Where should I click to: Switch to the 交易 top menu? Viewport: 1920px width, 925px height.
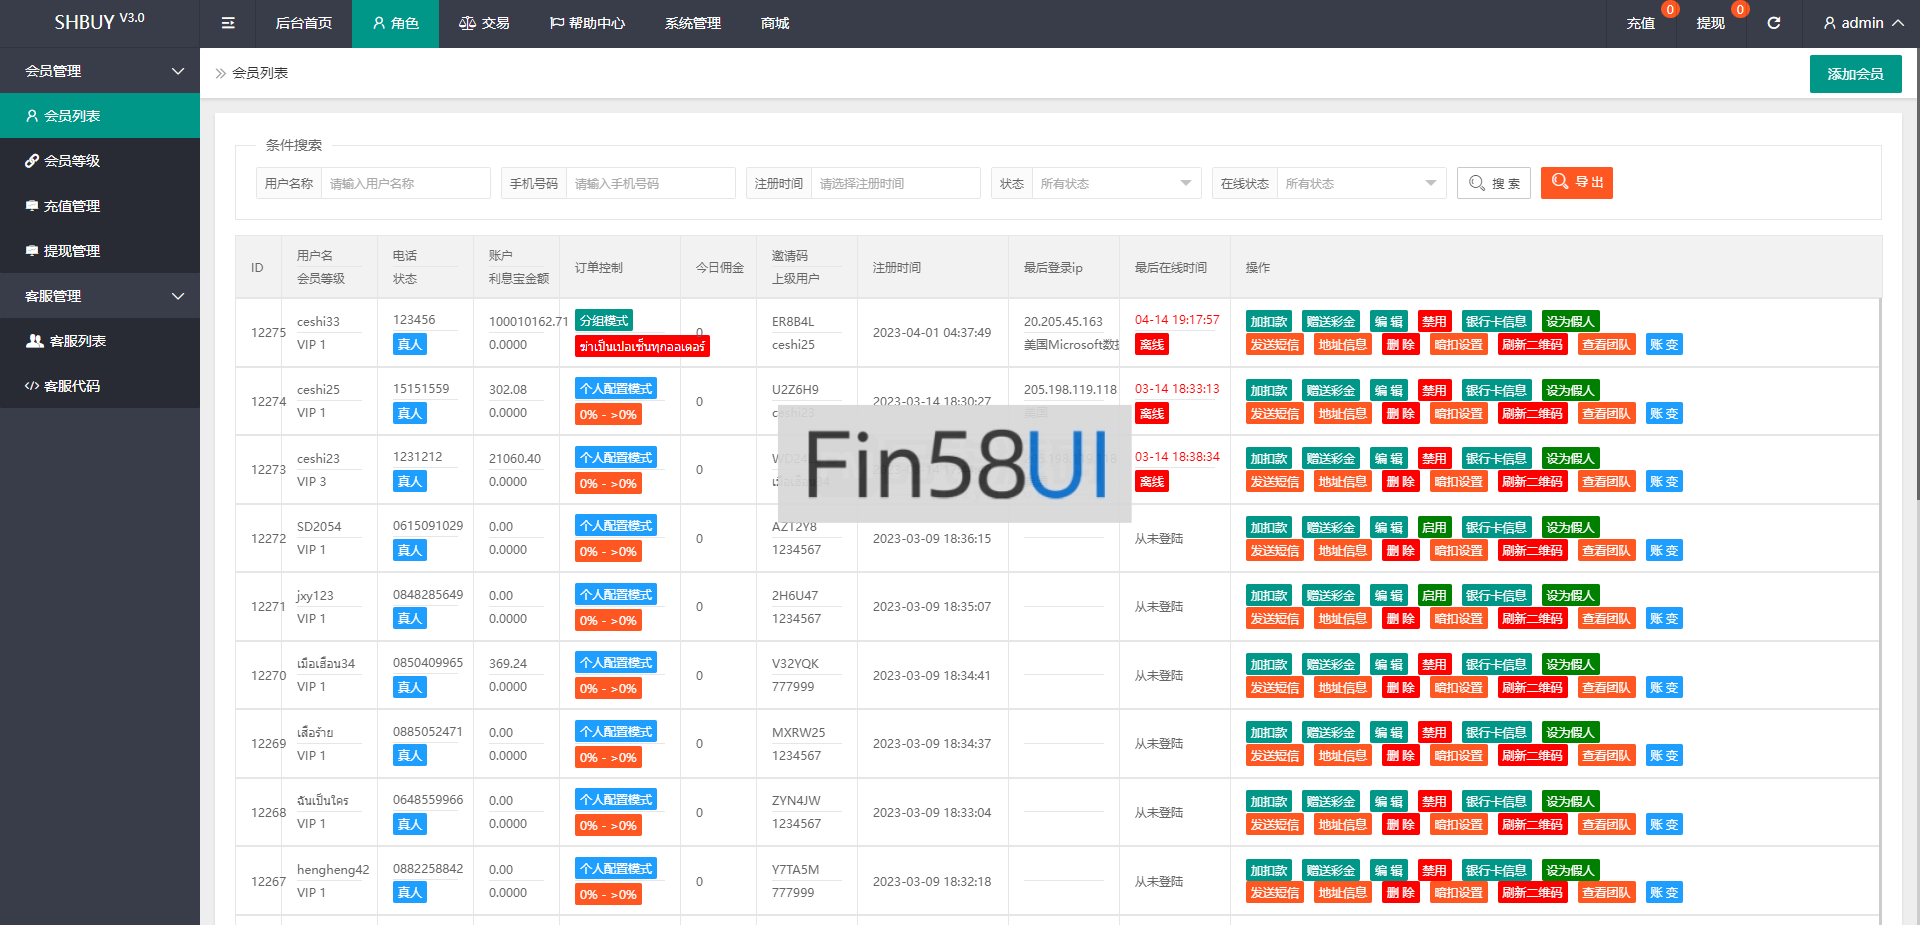click(484, 23)
